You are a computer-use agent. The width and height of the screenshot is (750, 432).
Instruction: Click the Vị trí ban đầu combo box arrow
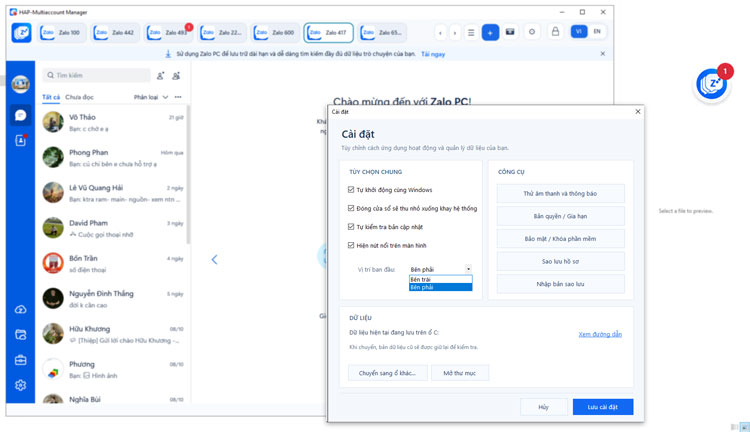point(468,269)
